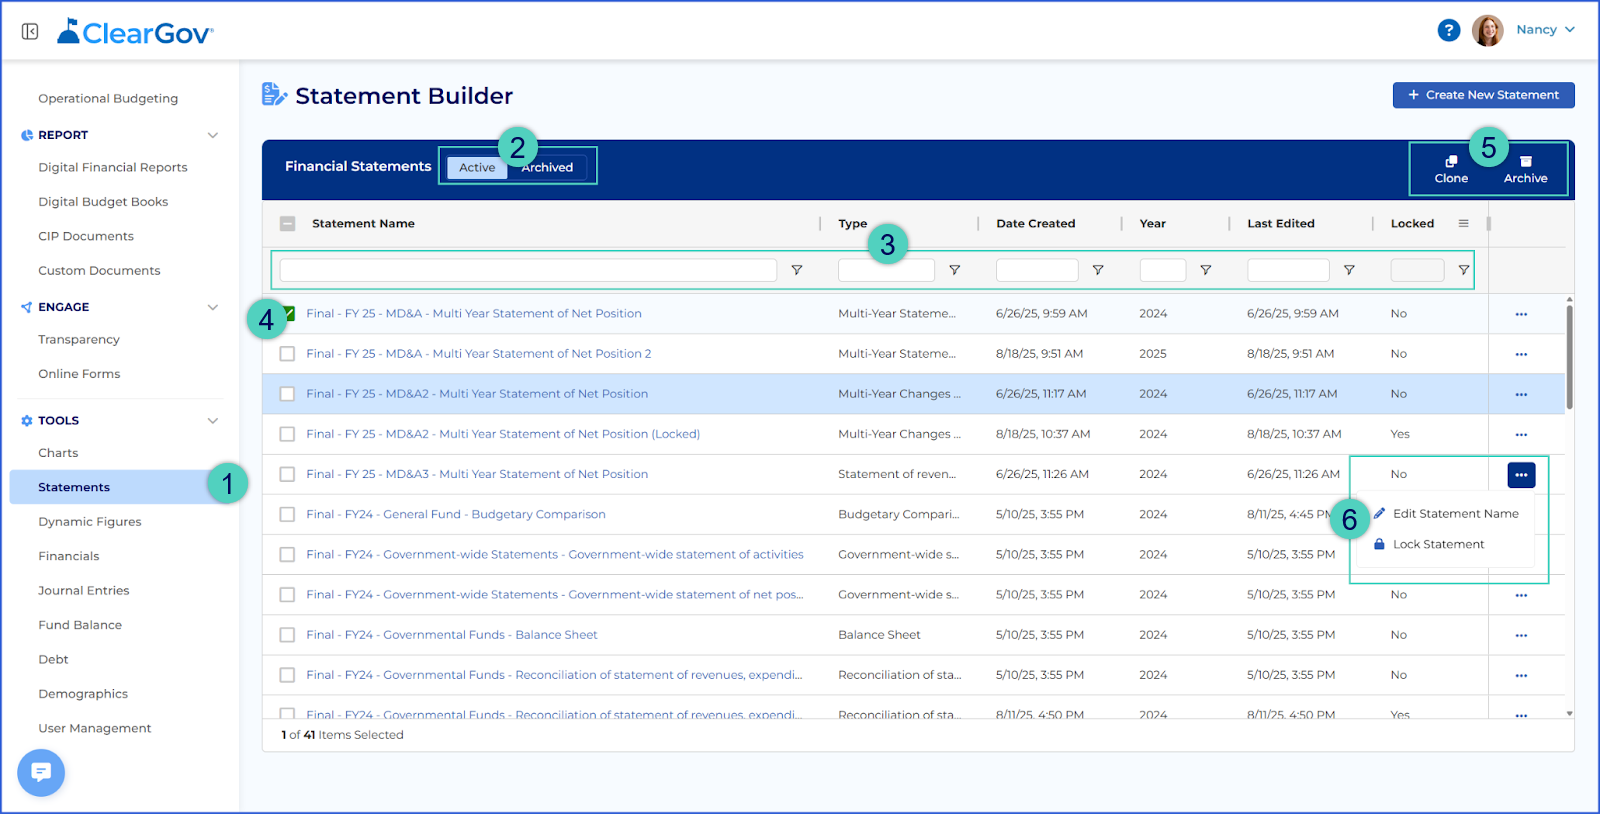Open the Governmental Funds Balance Sheet link
Image resolution: width=1600 pixels, height=814 pixels.
click(452, 635)
